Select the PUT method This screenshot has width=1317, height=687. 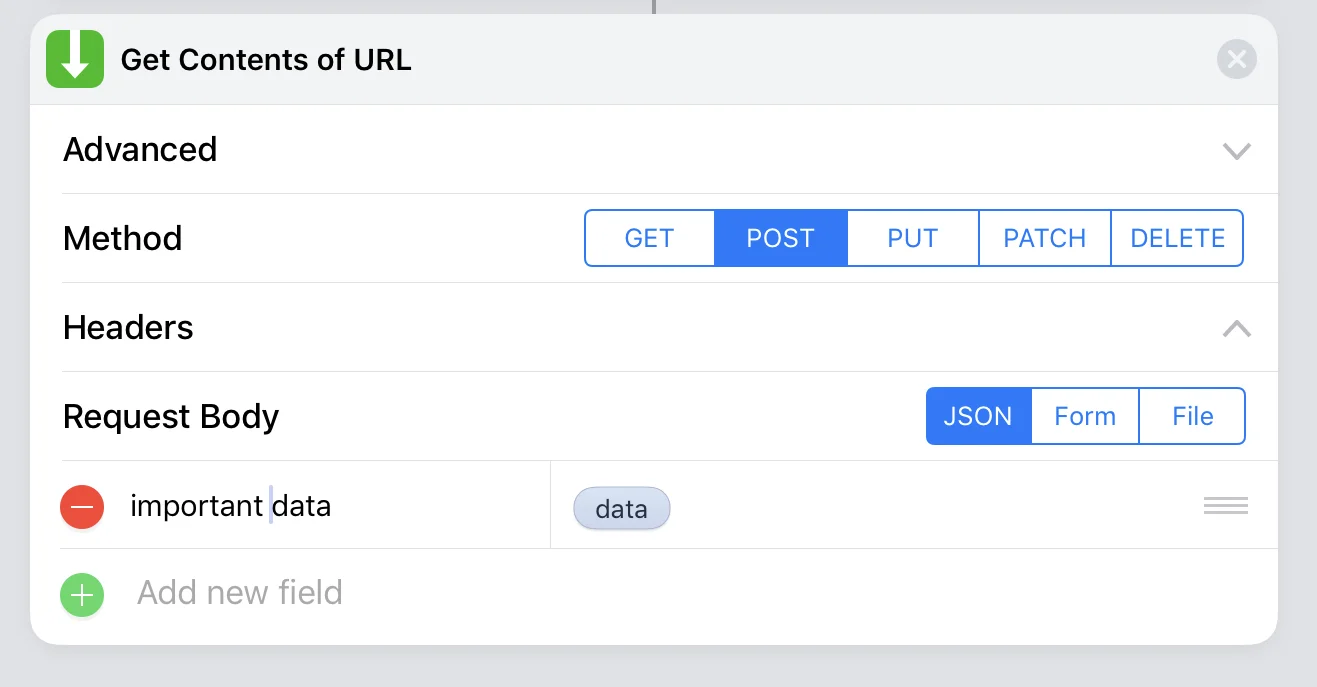point(913,238)
